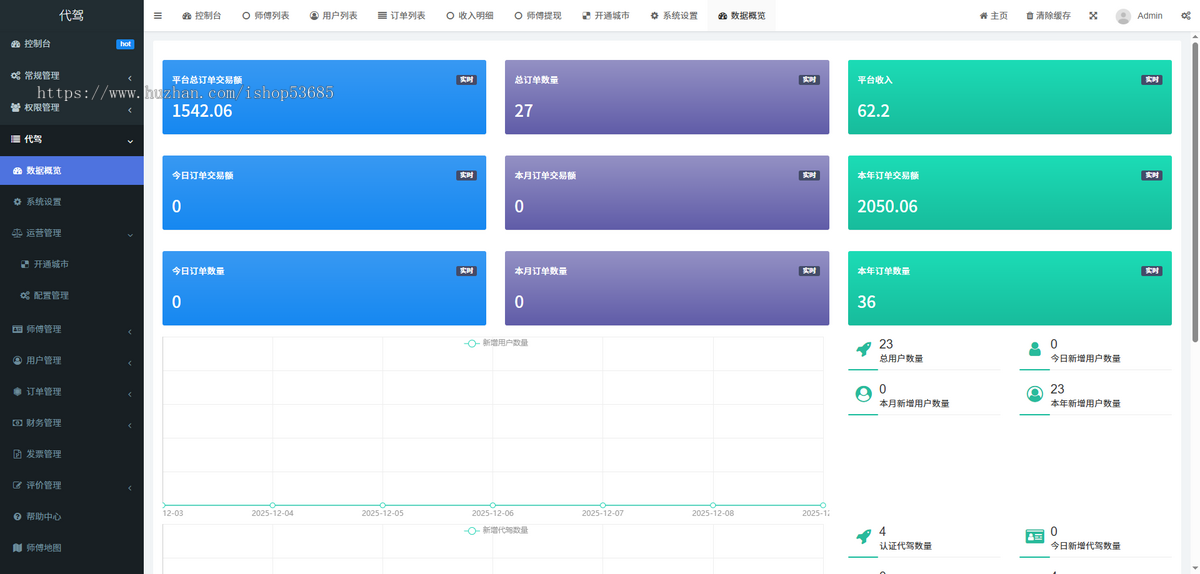Open 系统设置 in the sidebar
Image resolution: width=1200 pixels, height=574 pixels.
pyautogui.click(x=43, y=202)
